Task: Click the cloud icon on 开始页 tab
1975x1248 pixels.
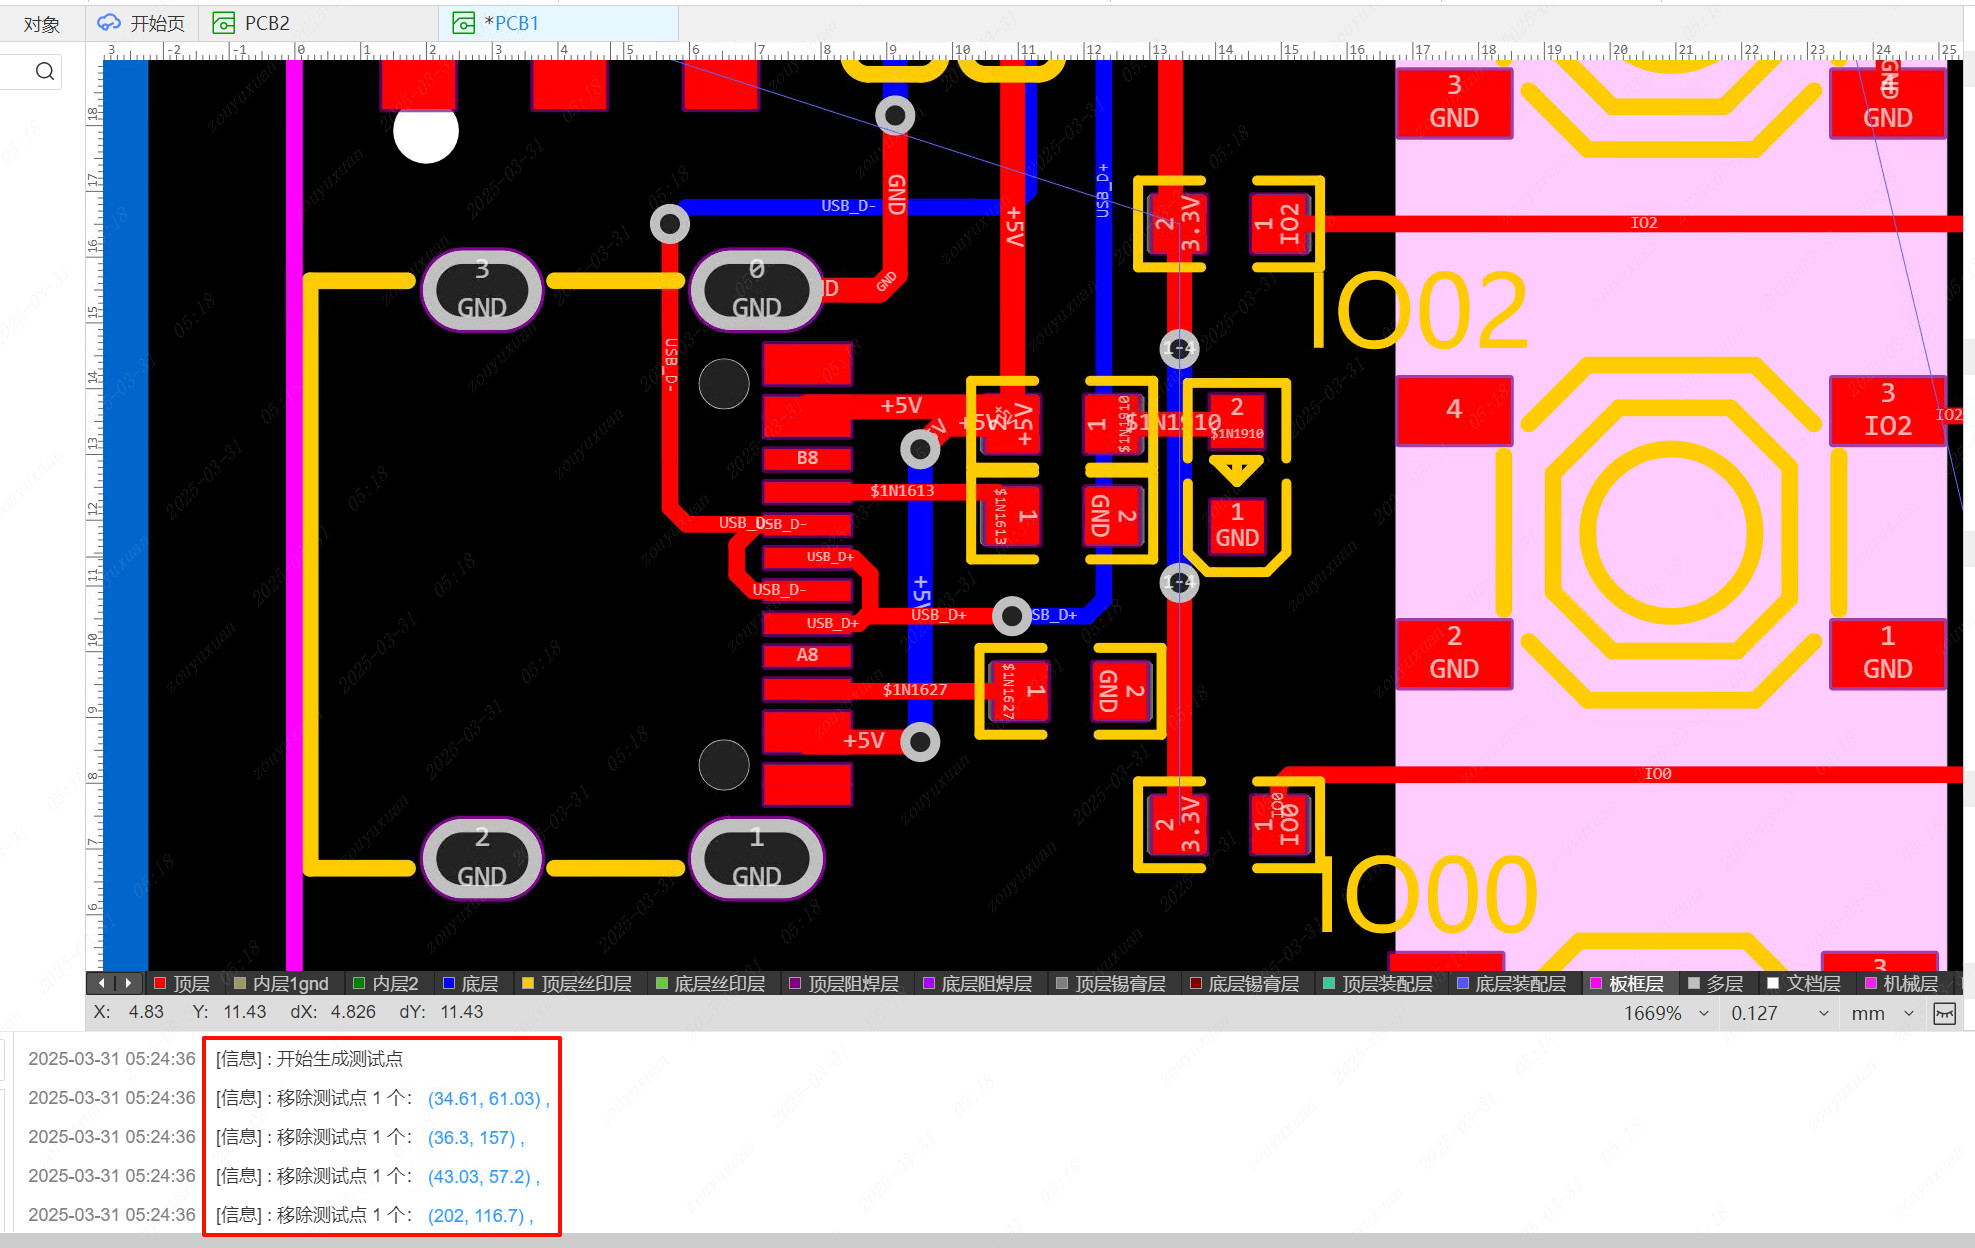Action: pyautogui.click(x=109, y=23)
